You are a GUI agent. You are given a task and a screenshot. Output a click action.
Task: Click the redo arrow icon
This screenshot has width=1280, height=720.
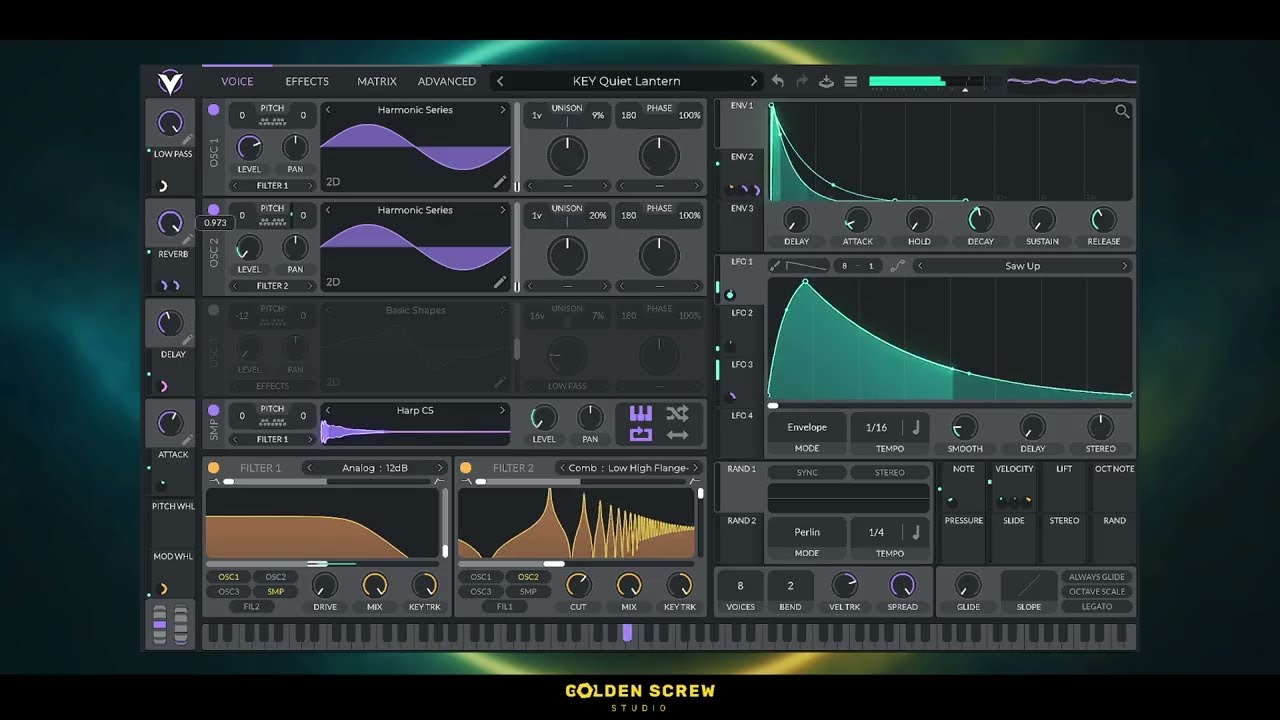pos(802,81)
